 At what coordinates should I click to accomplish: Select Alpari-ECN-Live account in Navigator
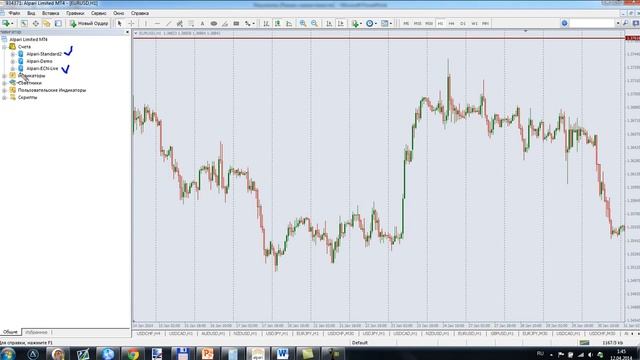tap(42, 69)
